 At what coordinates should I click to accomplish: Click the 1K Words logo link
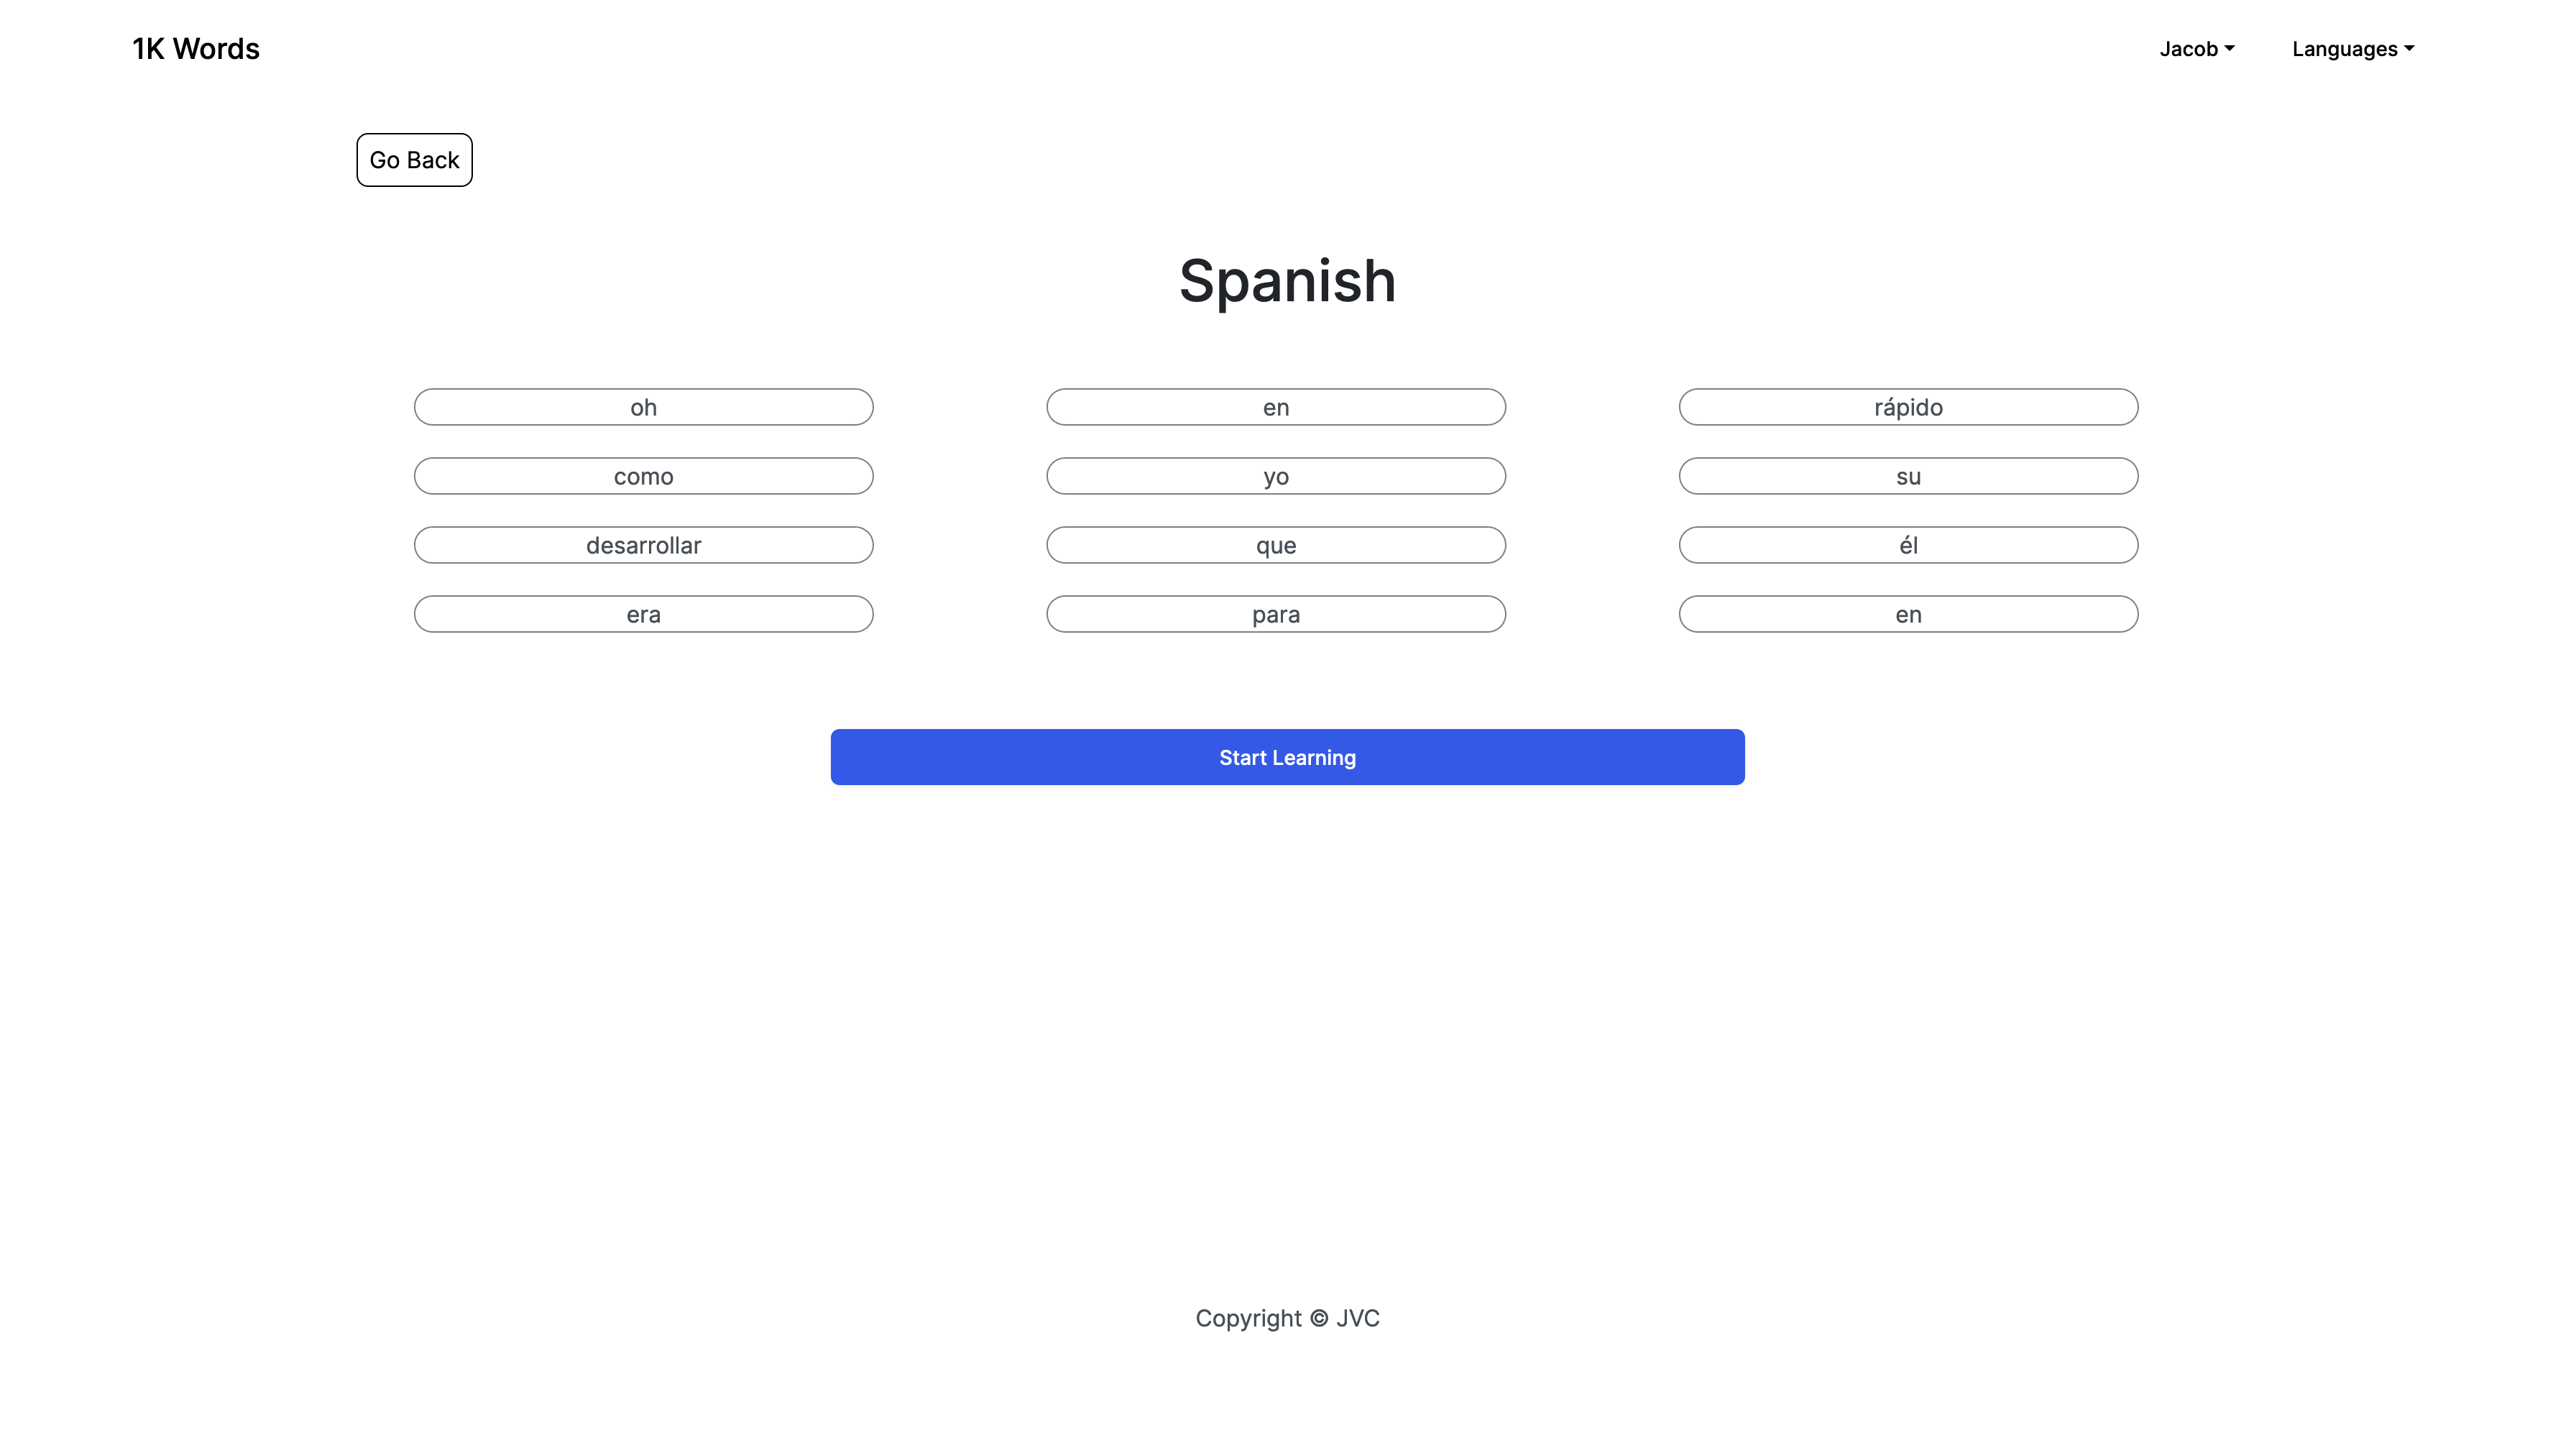click(196, 48)
